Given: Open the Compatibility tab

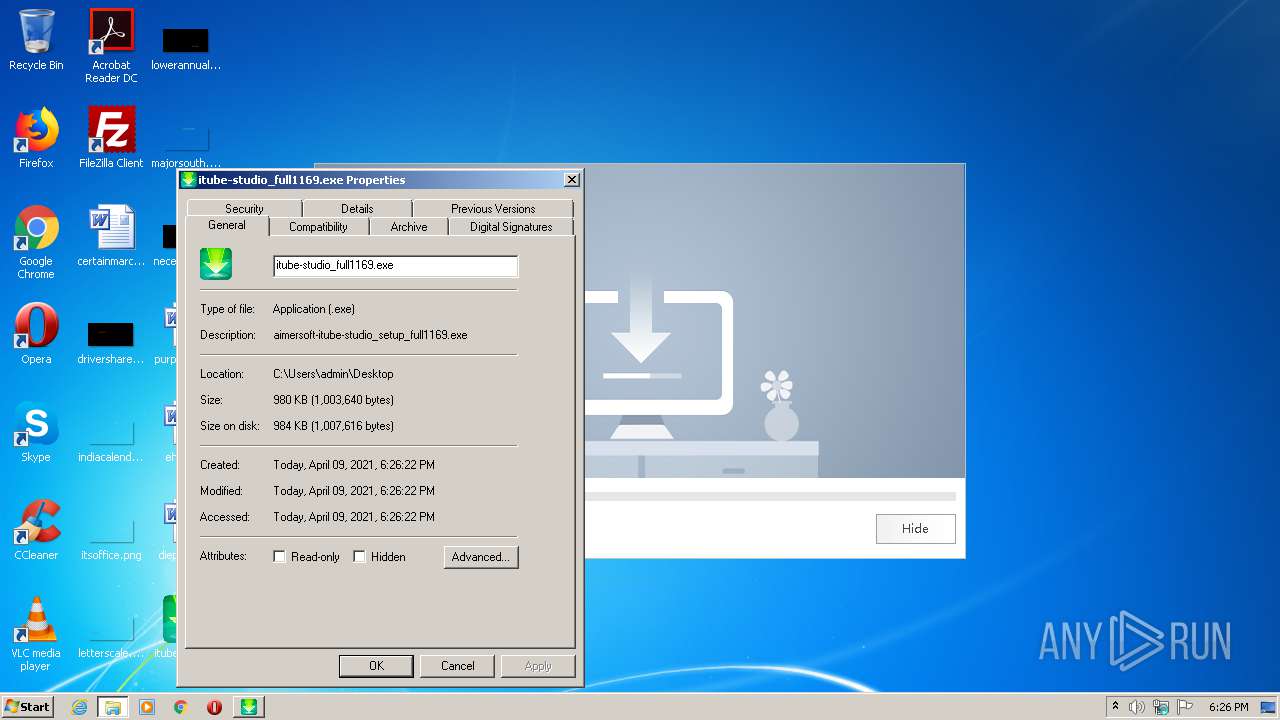Looking at the screenshot, I should point(318,227).
